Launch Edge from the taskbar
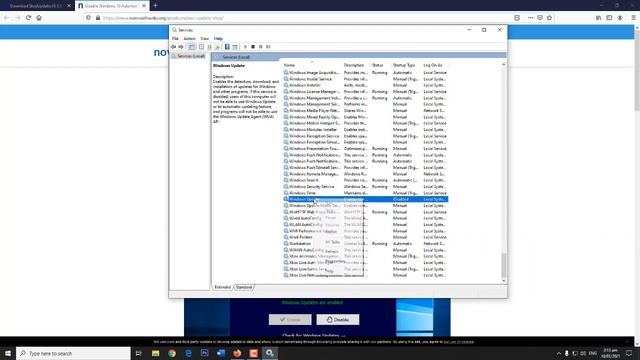Viewport: 640px width, 360px height. tap(188, 353)
